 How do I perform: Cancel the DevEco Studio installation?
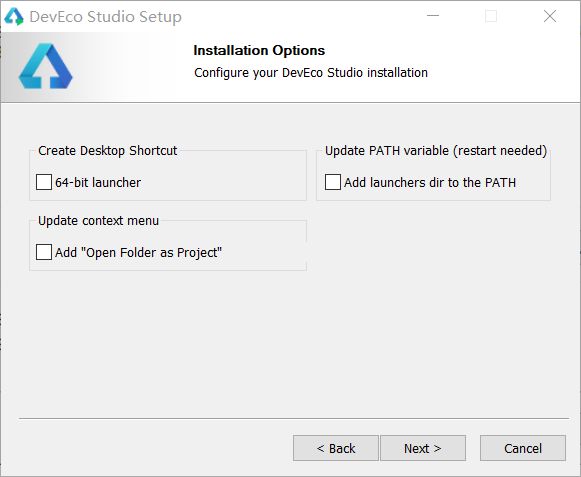point(523,448)
